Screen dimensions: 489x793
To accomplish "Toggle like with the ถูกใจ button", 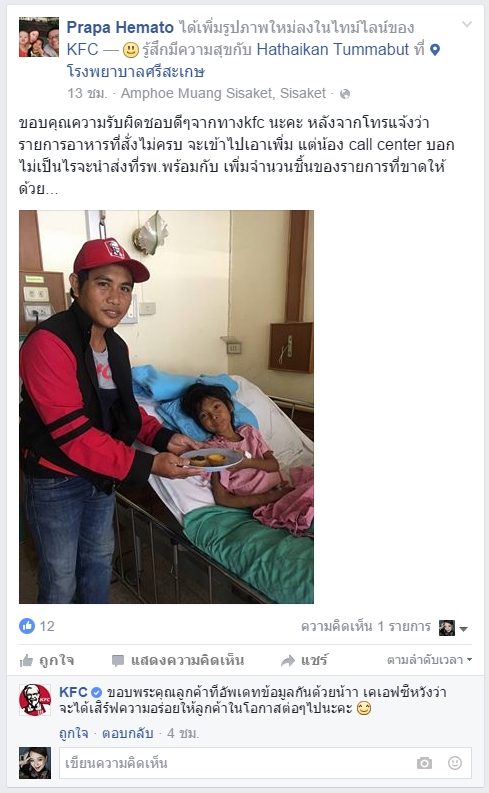I will point(47,660).
